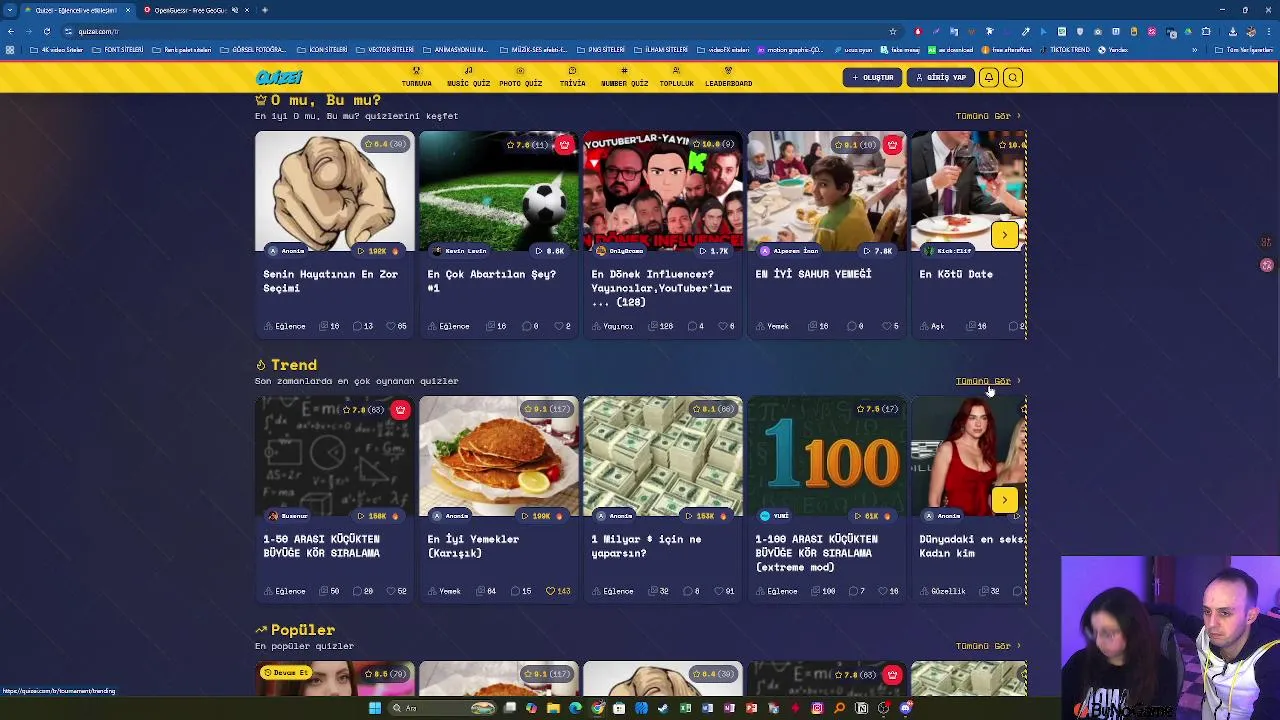The image size is (1280, 720).
Task: Open the FONT SİTELERİ bookmarks folder
Action: click(x=118, y=50)
